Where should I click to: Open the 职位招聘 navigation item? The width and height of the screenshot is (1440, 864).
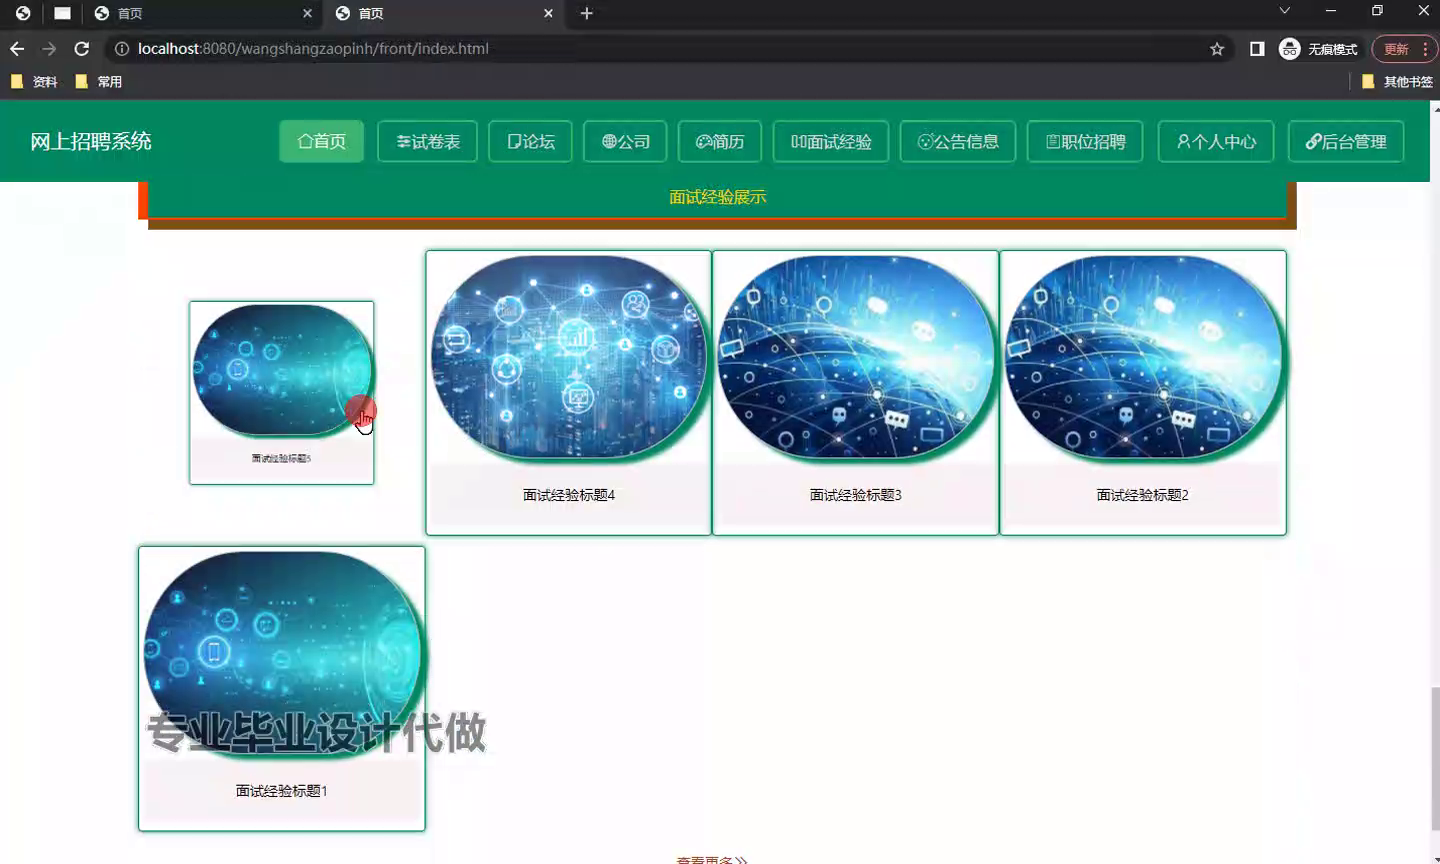[1085, 142]
